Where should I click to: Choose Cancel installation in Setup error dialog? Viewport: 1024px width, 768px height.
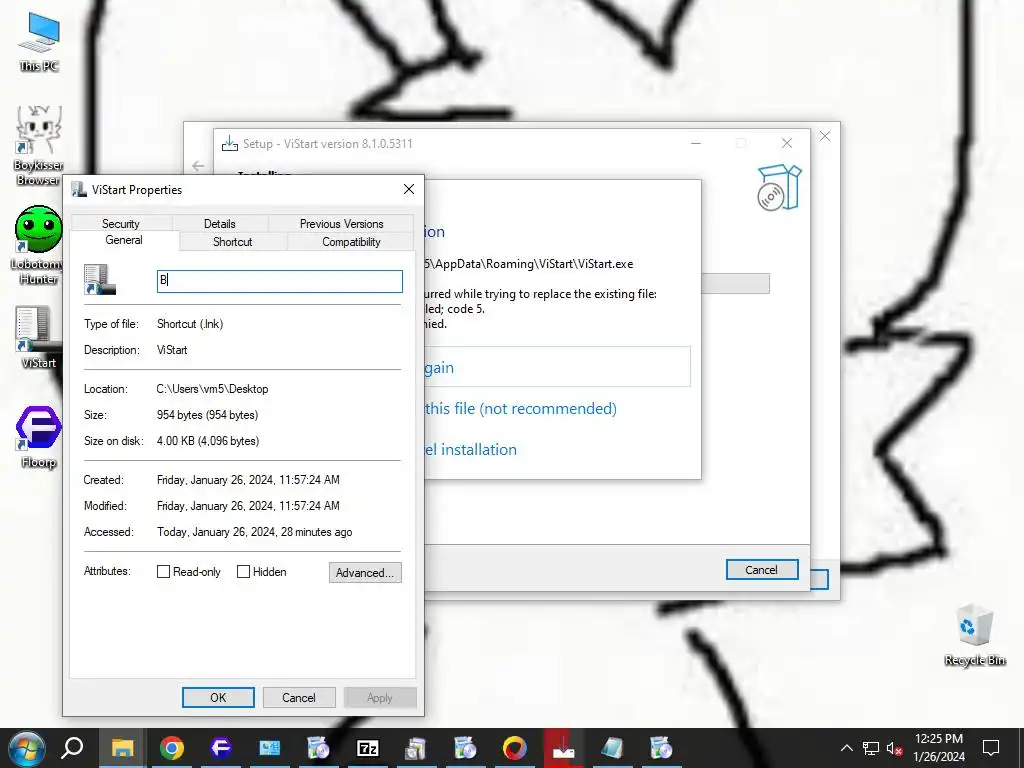471,449
